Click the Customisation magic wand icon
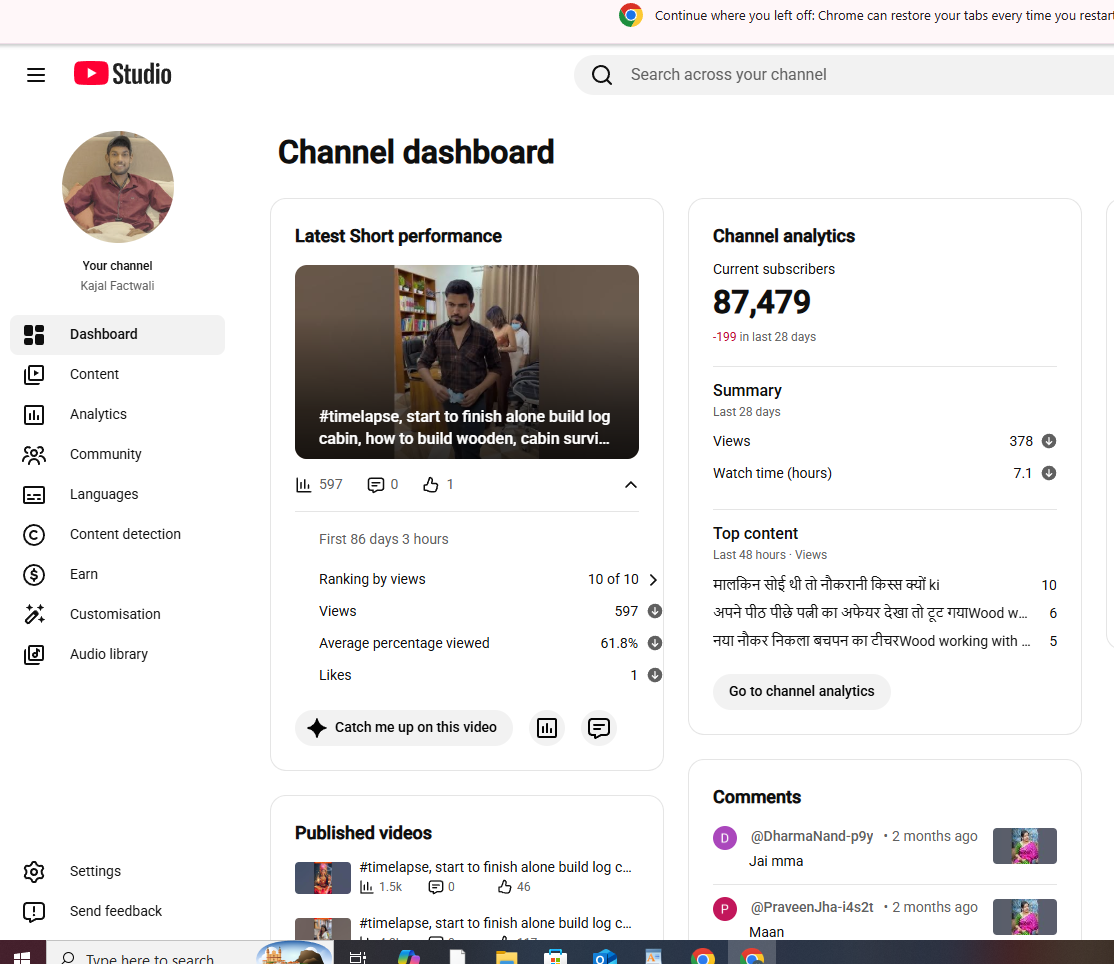Viewport: 1114px width, 964px height. (x=34, y=614)
